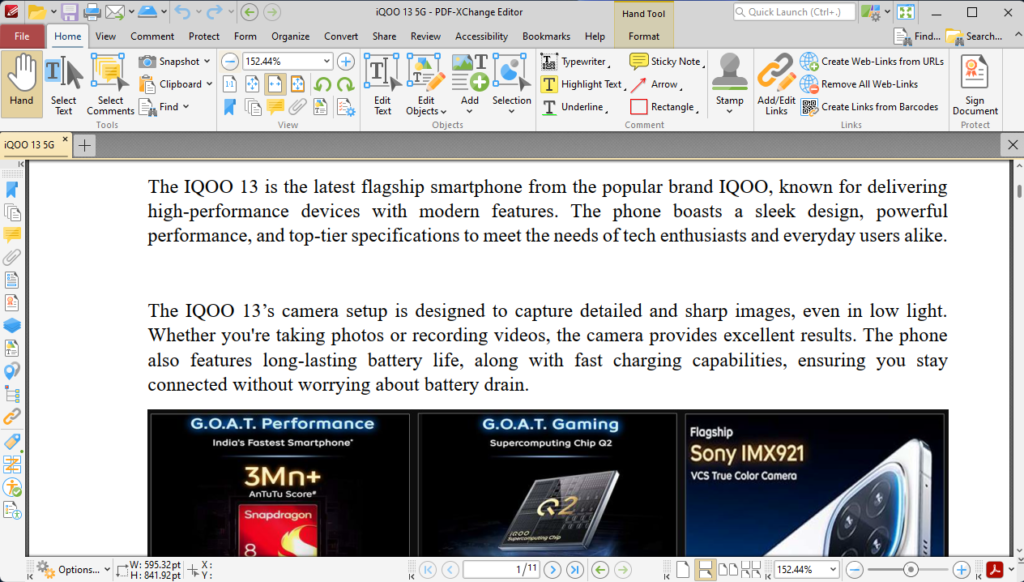Select two pages layout in status bar

[x=728, y=570]
